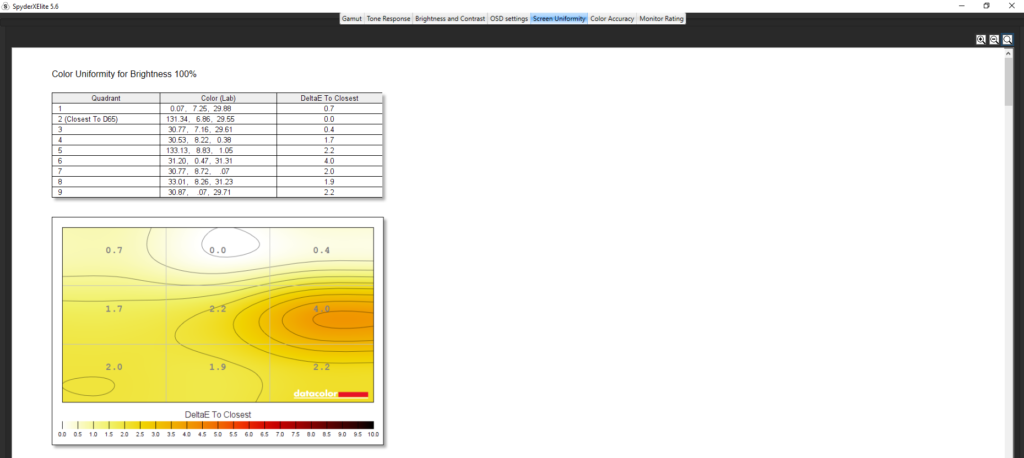This screenshot has height=458, width=1024.
Task: Switch to the Tone Response tab
Action: pos(388,19)
